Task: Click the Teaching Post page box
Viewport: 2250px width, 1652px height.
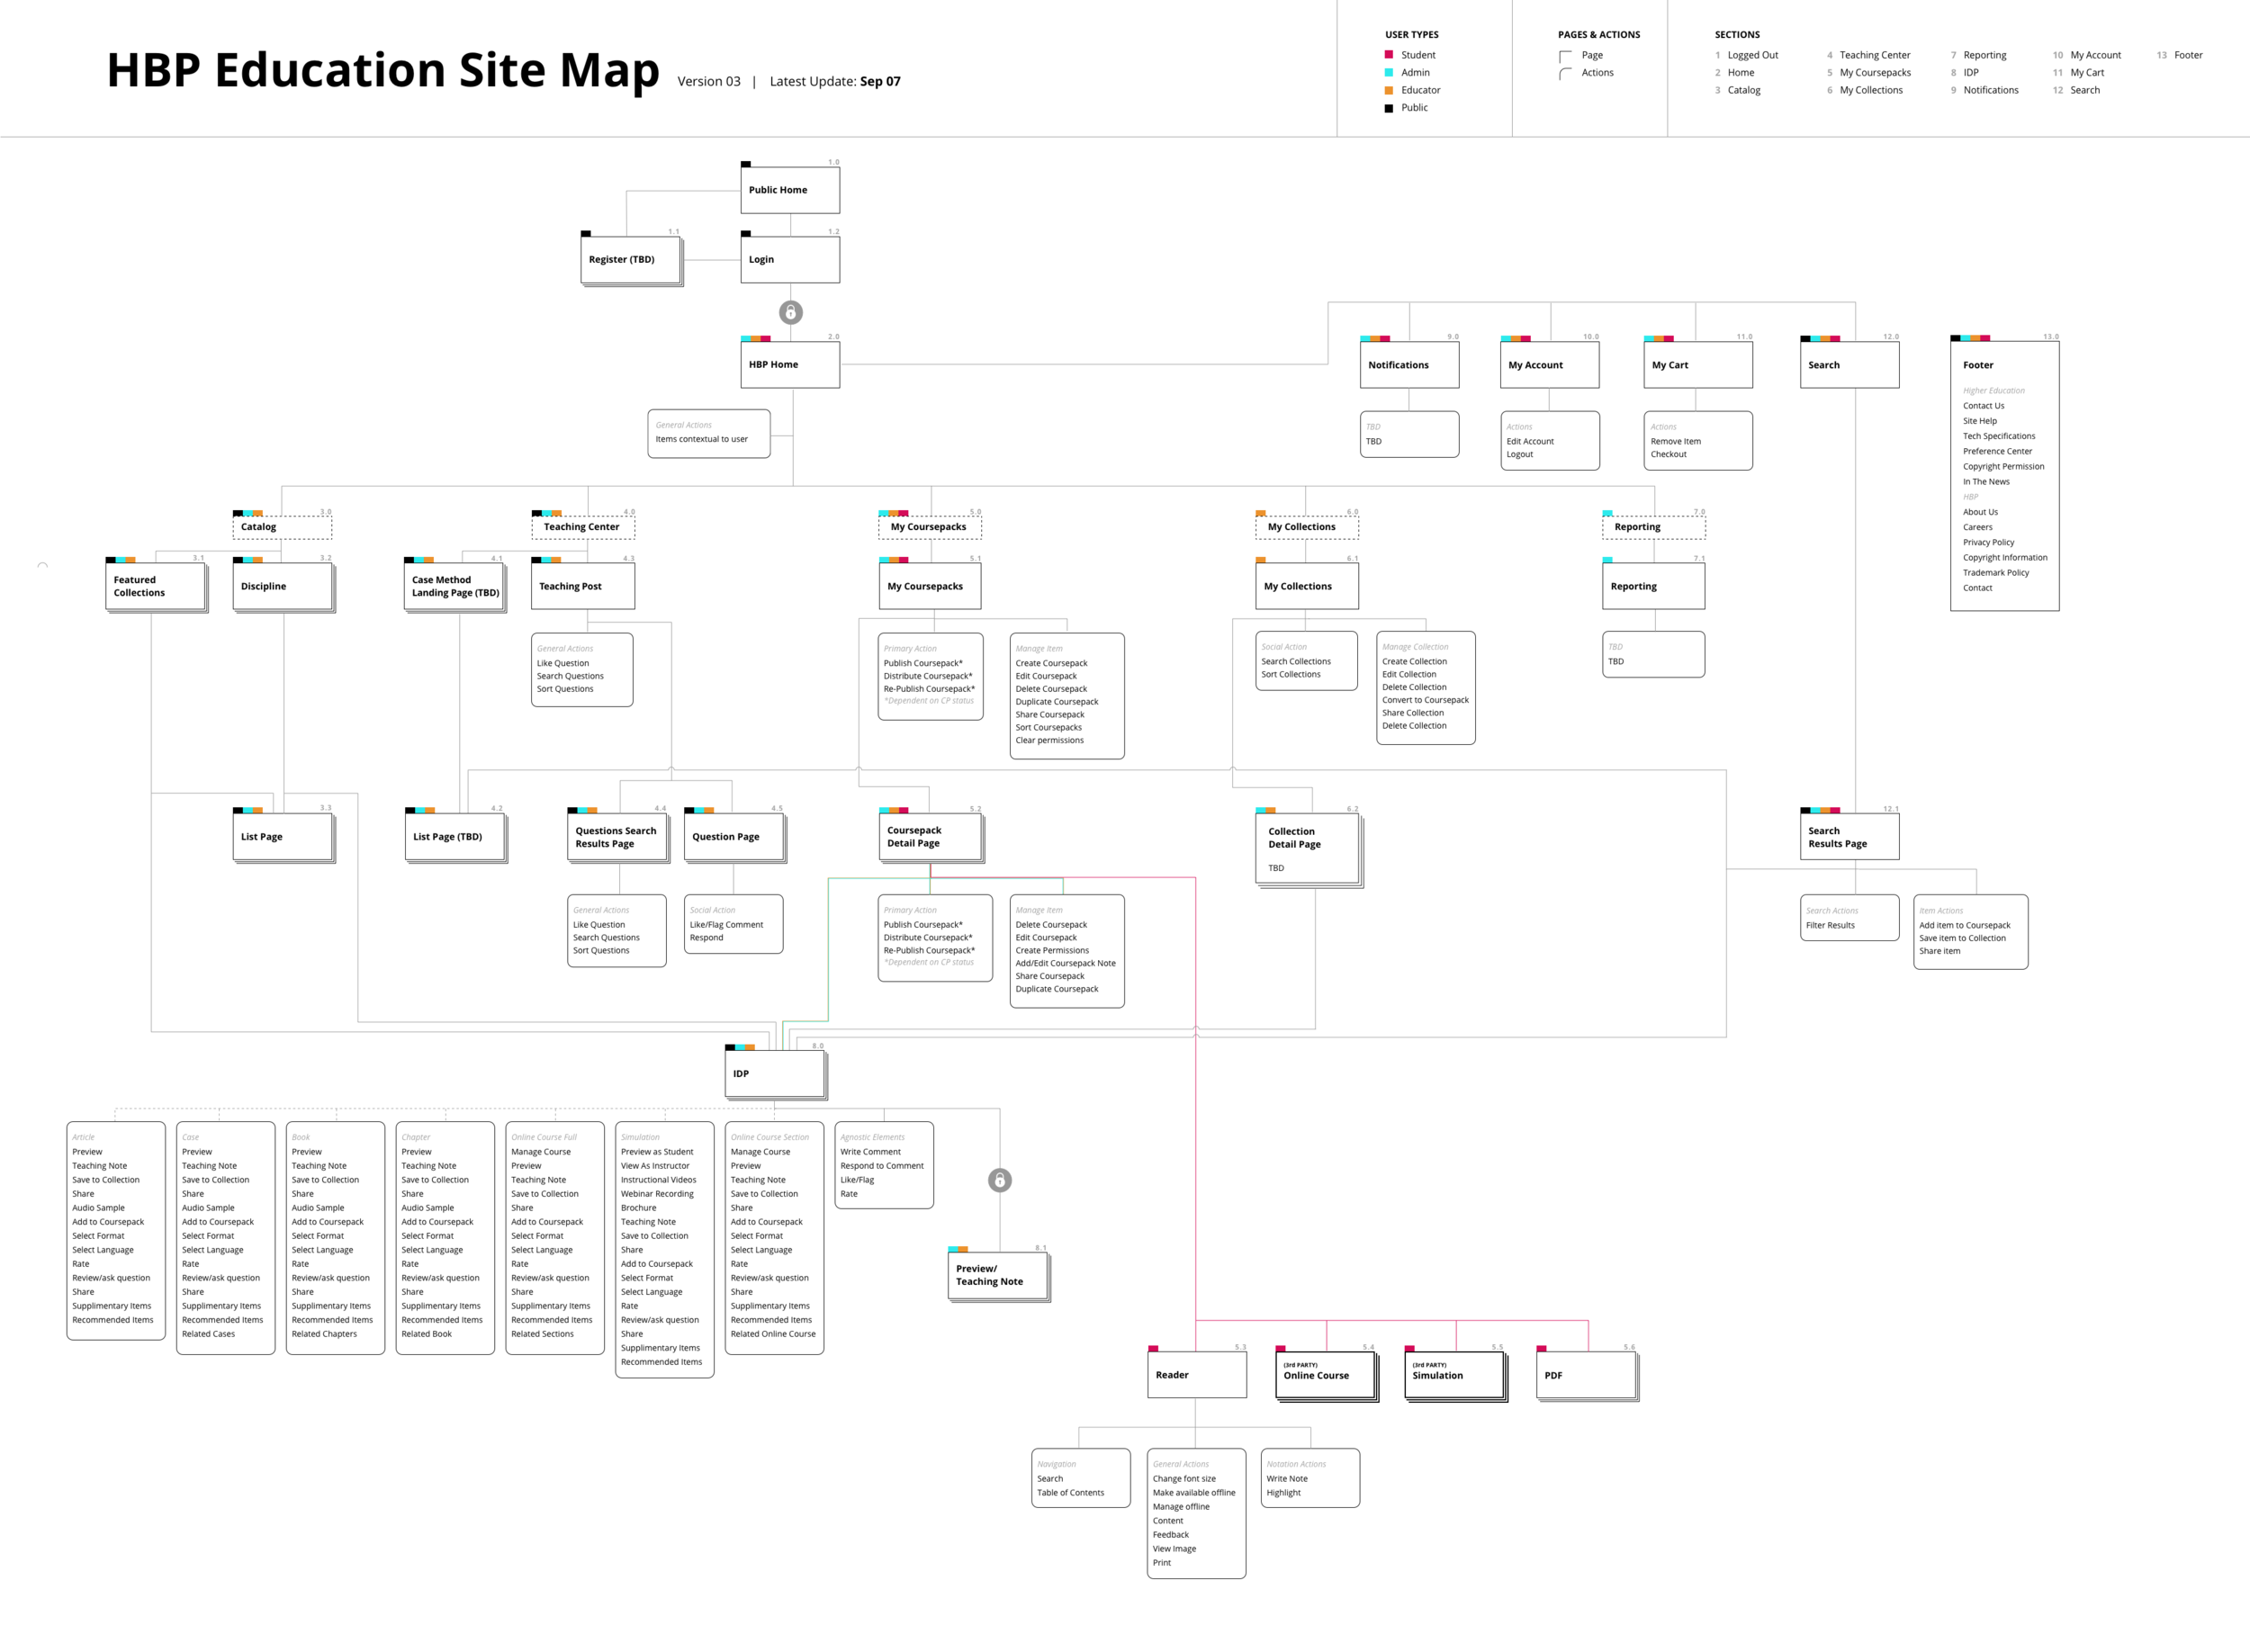Action: (x=583, y=586)
